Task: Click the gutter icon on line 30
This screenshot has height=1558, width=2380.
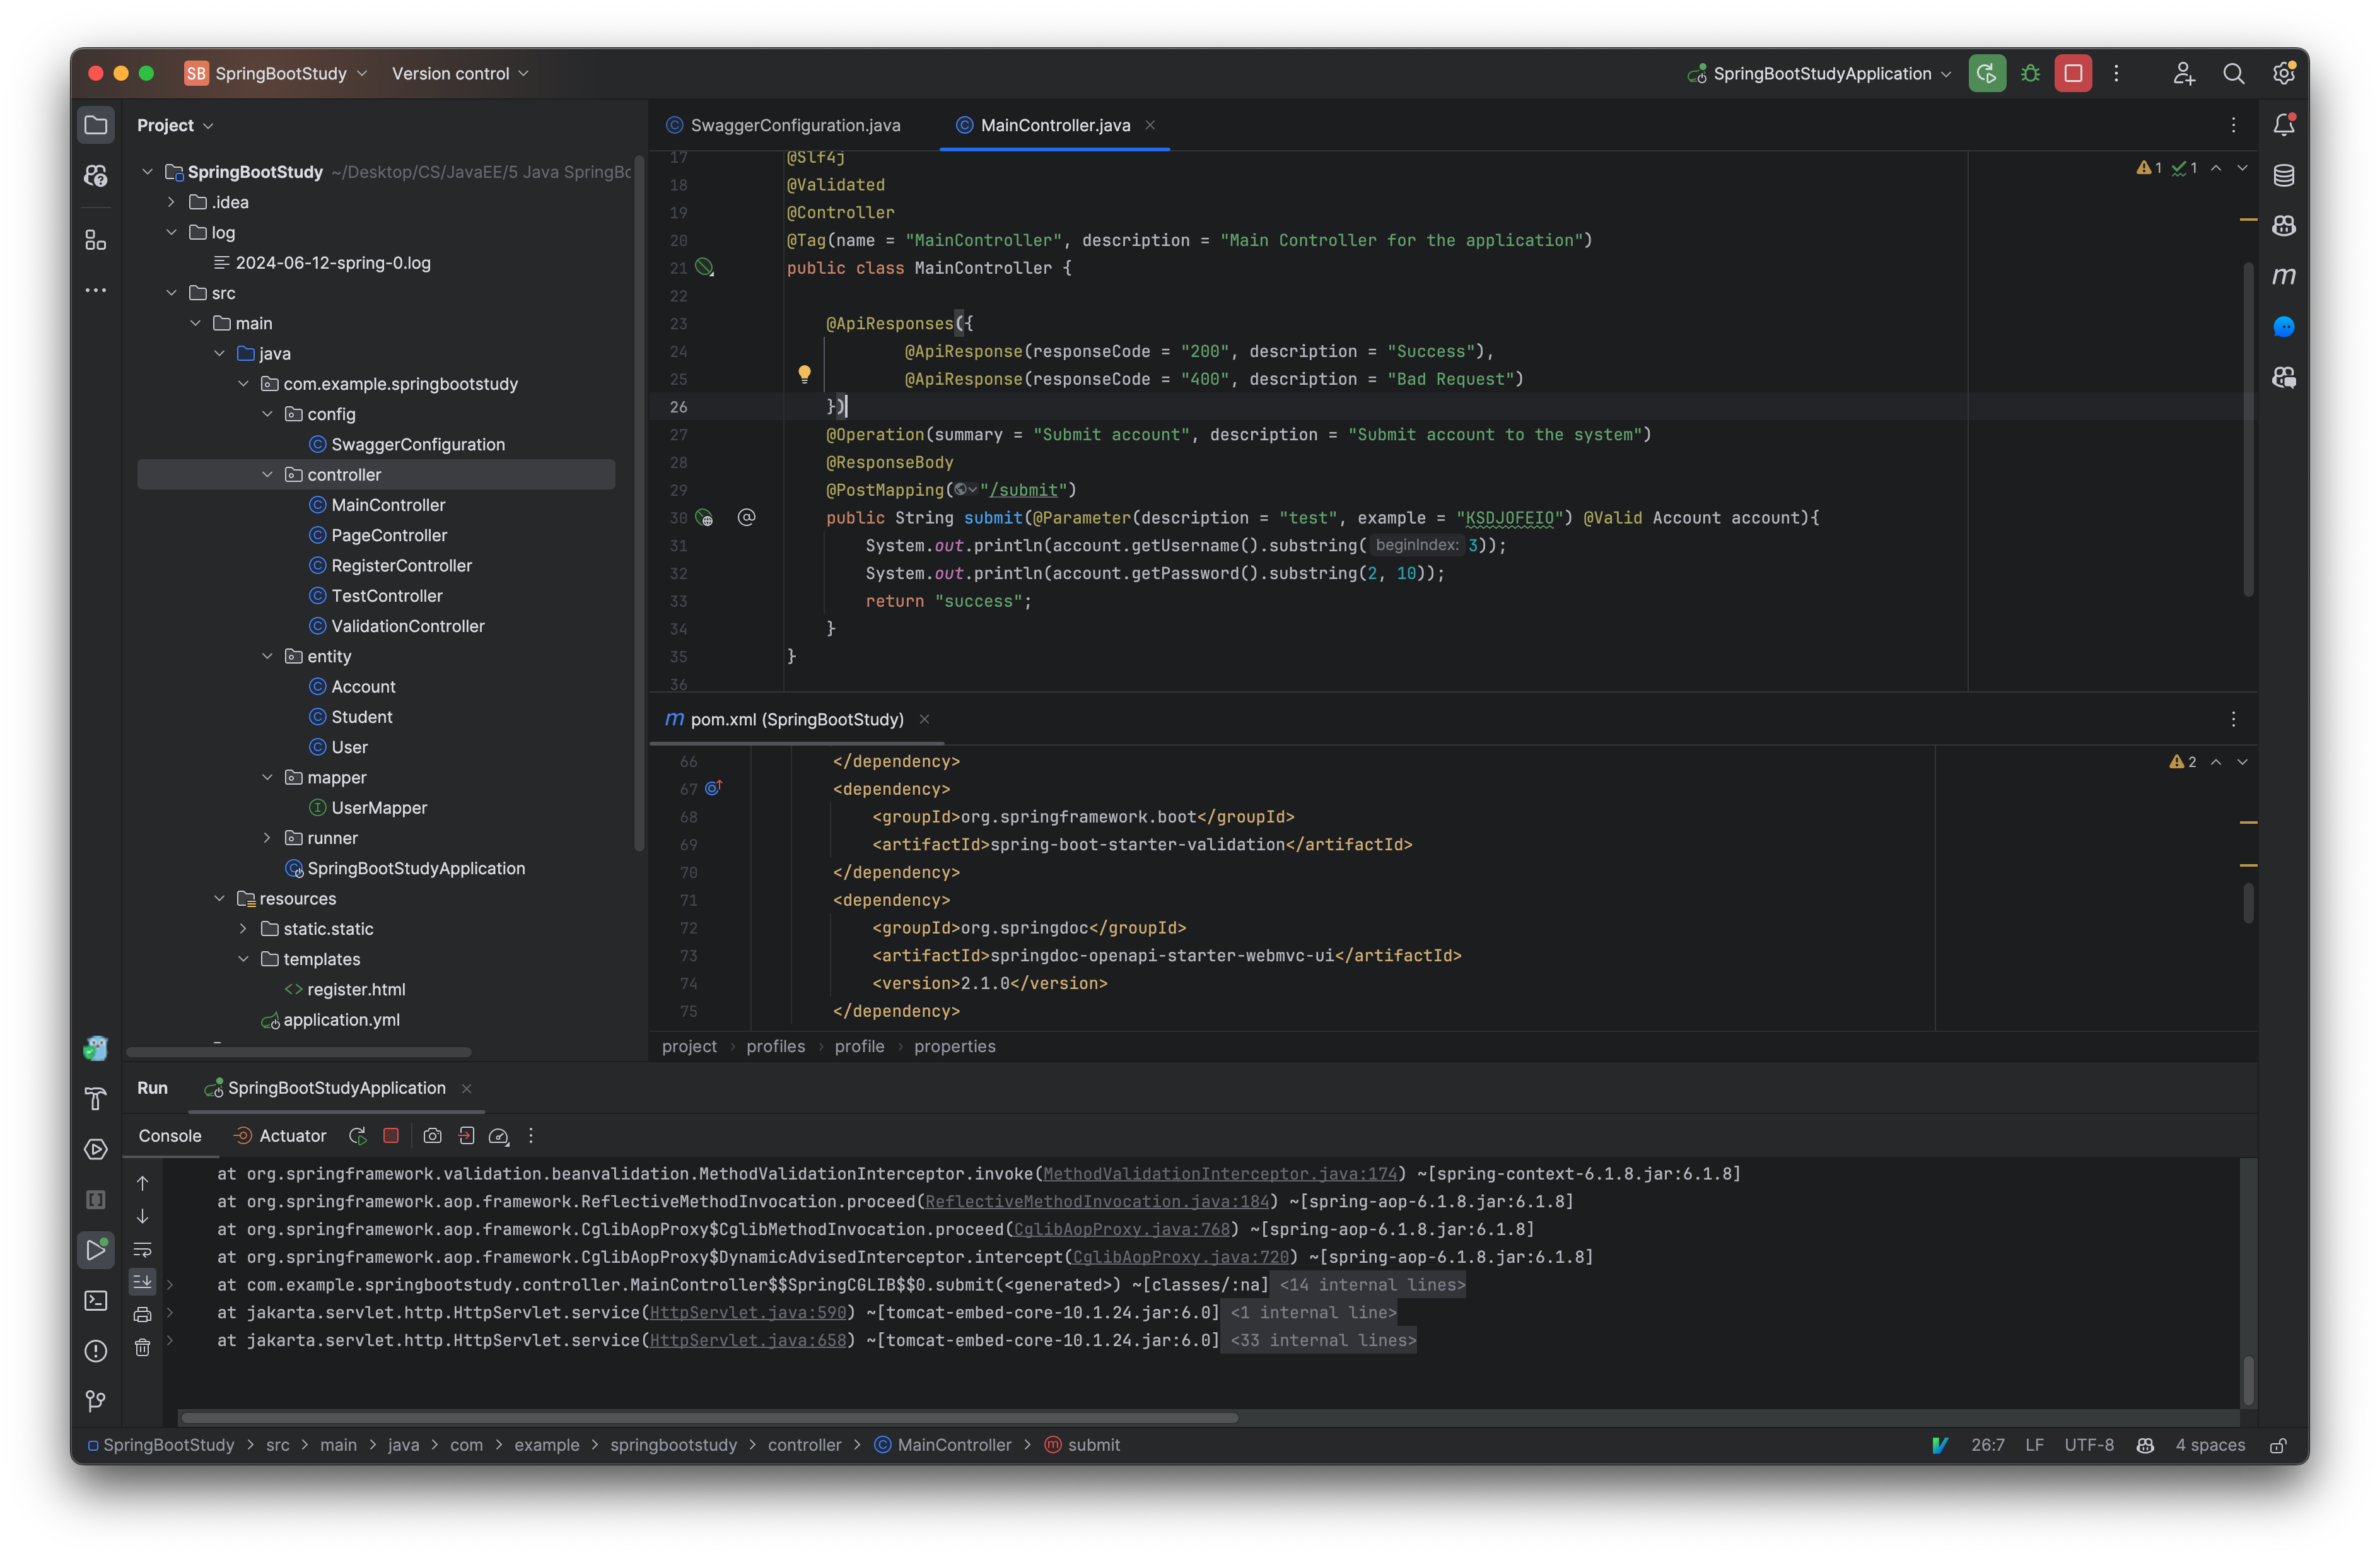Action: pos(705,518)
